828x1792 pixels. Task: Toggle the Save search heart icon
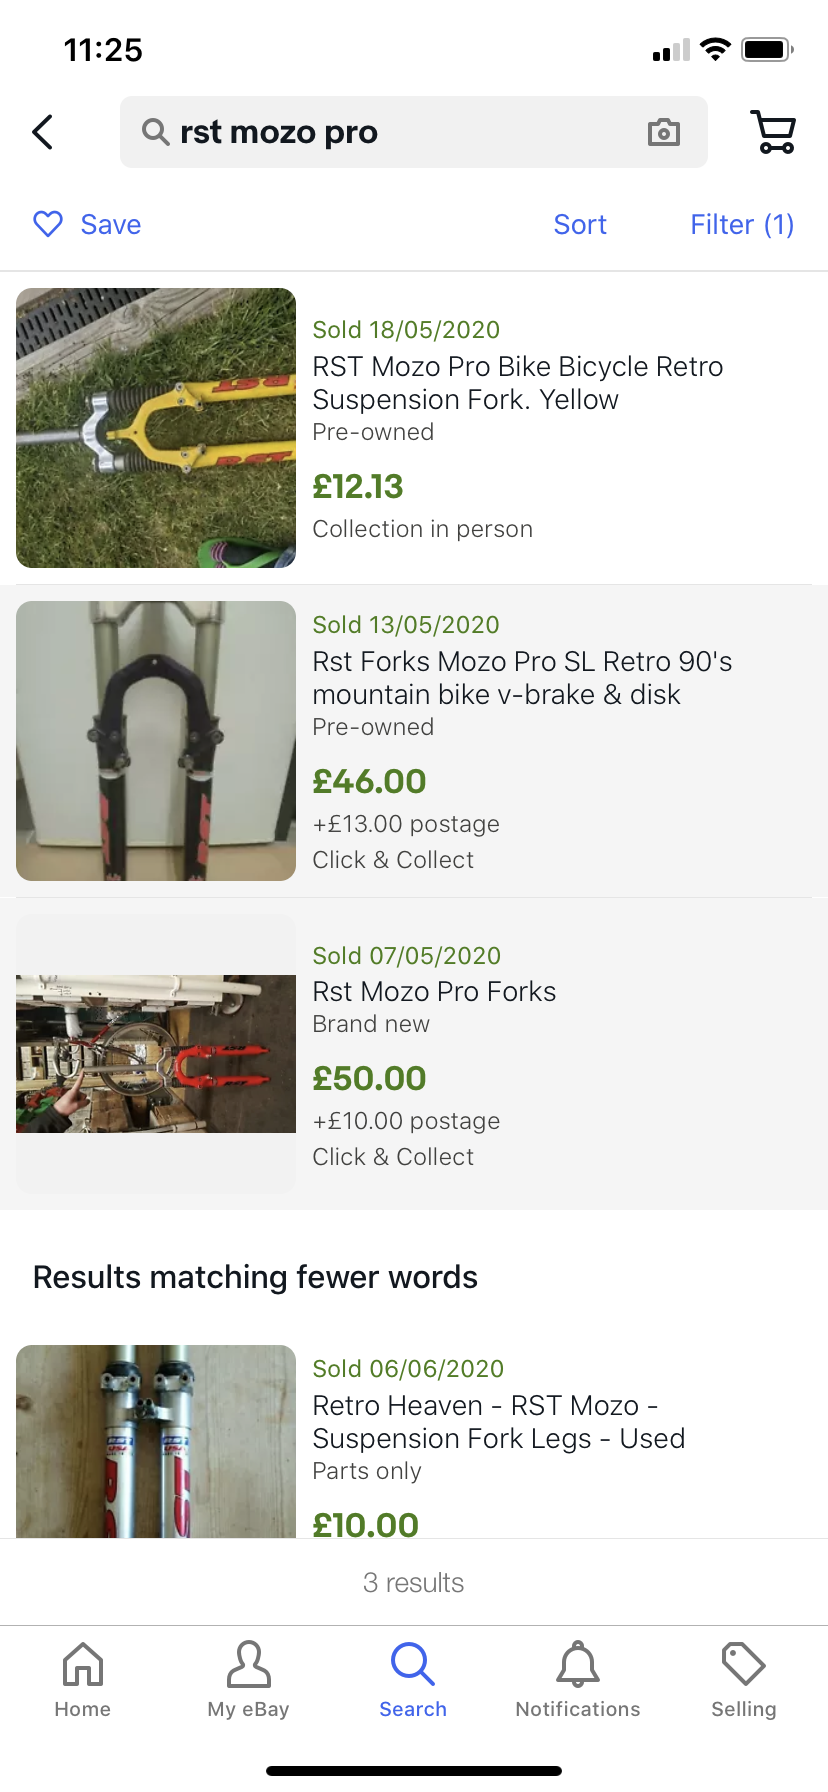tap(48, 224)
